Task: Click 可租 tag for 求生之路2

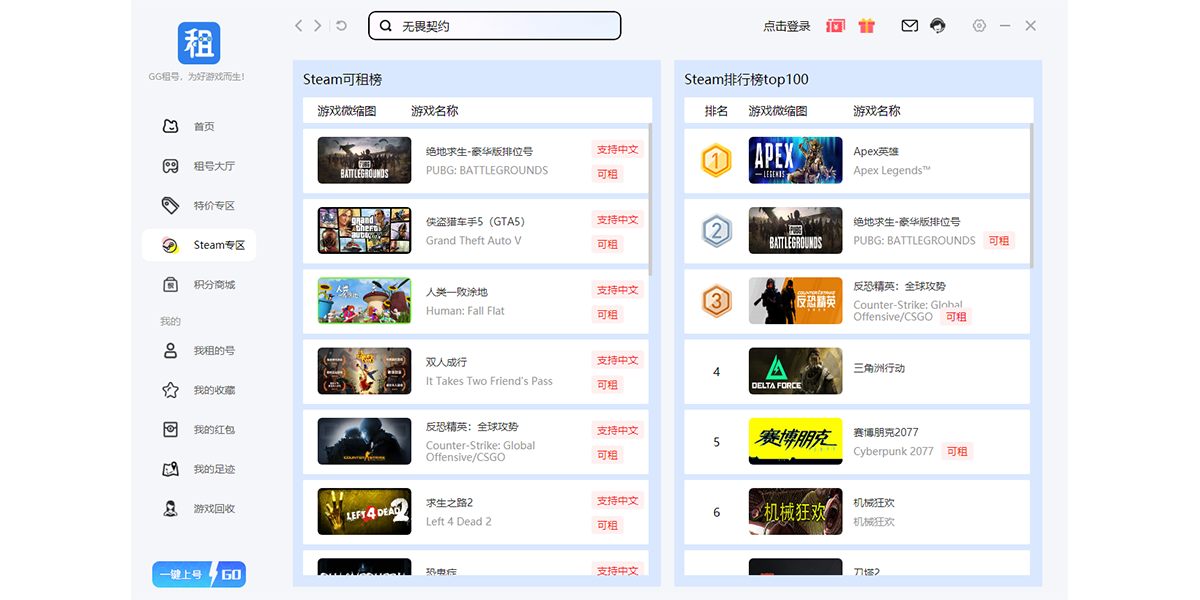Action: click(607, 525)
